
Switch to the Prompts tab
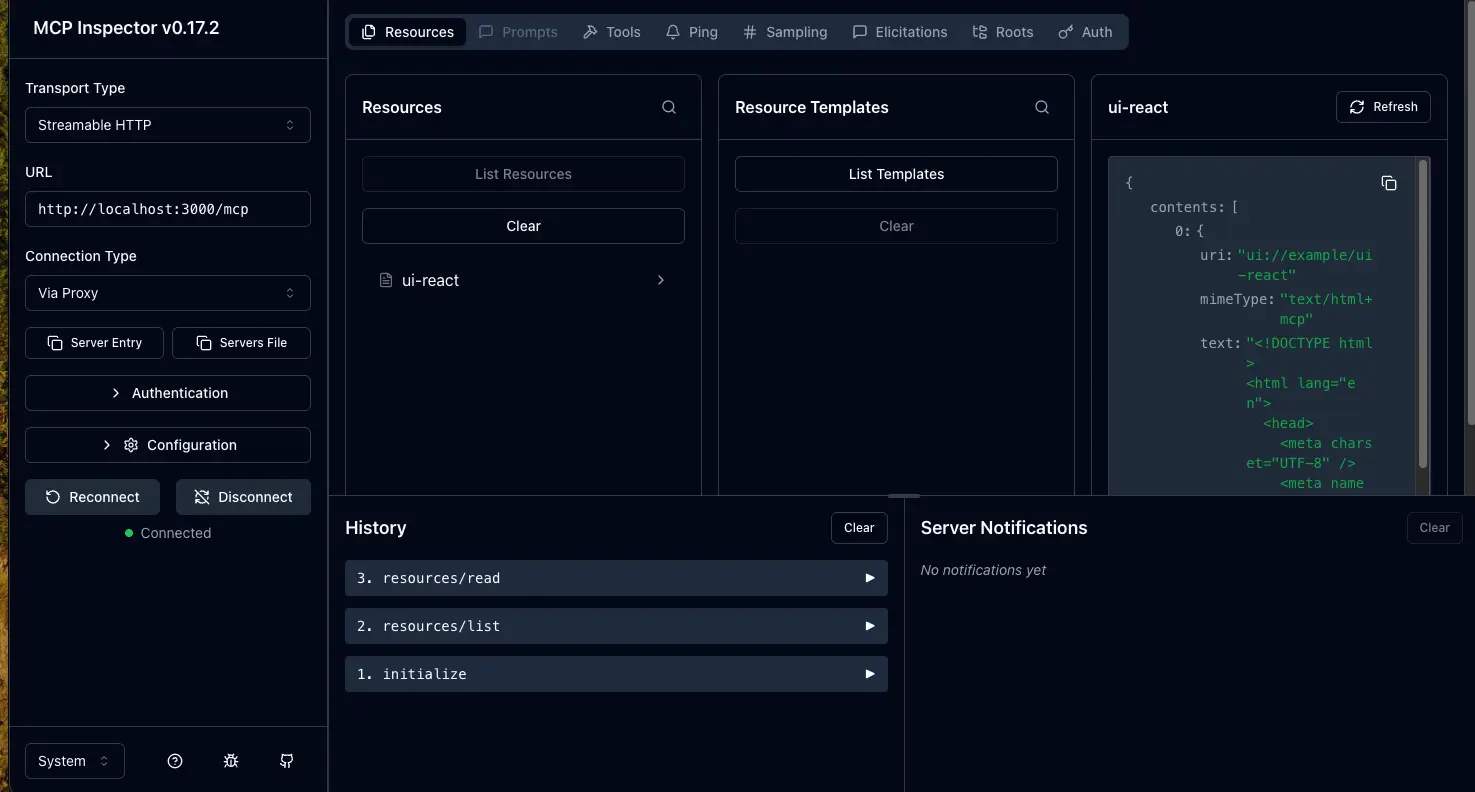tap(518, 32)
